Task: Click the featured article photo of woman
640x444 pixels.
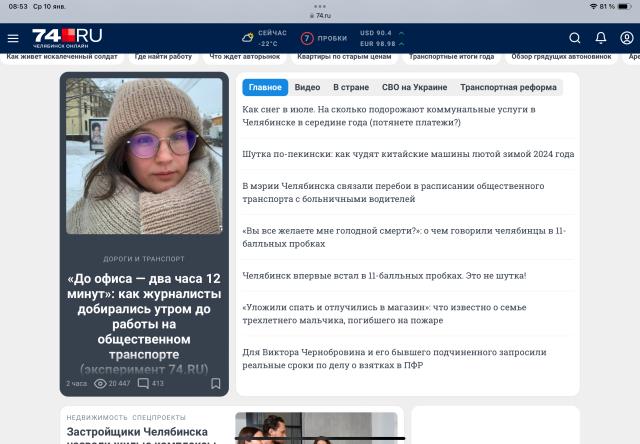Action: pos(144,156)
